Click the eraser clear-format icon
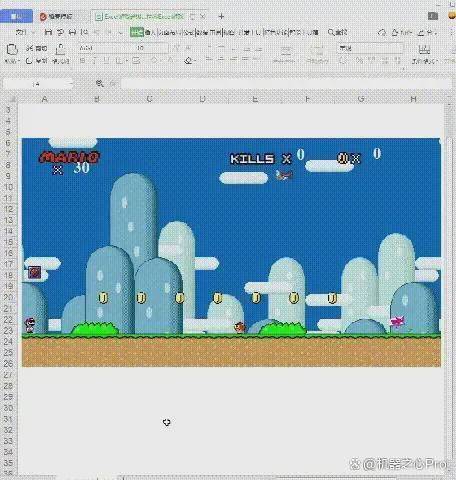 (189, 61)
